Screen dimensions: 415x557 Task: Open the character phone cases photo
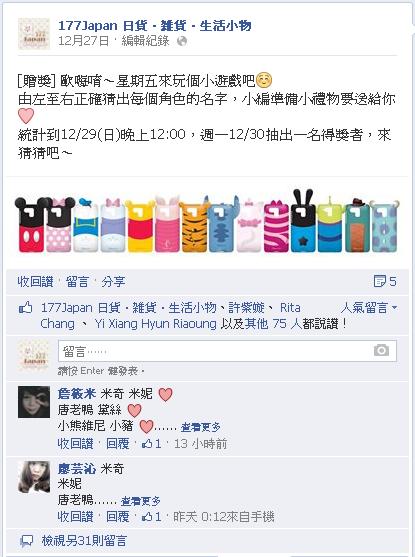point(207,221)
